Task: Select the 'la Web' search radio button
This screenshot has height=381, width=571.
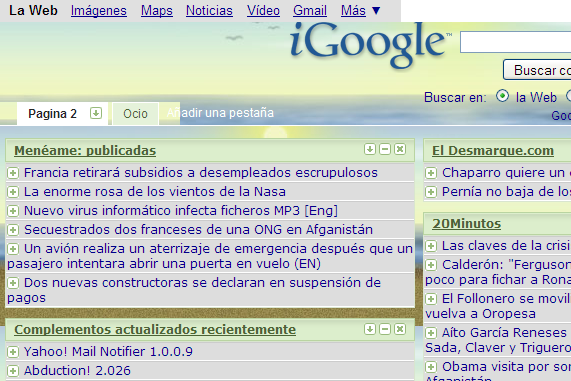Action: [x=502, y=96]
